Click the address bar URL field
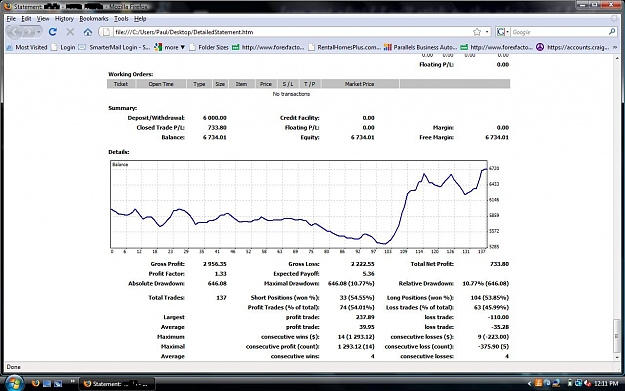Viewport: 625px width, 391px height. (x=291, y=32)
